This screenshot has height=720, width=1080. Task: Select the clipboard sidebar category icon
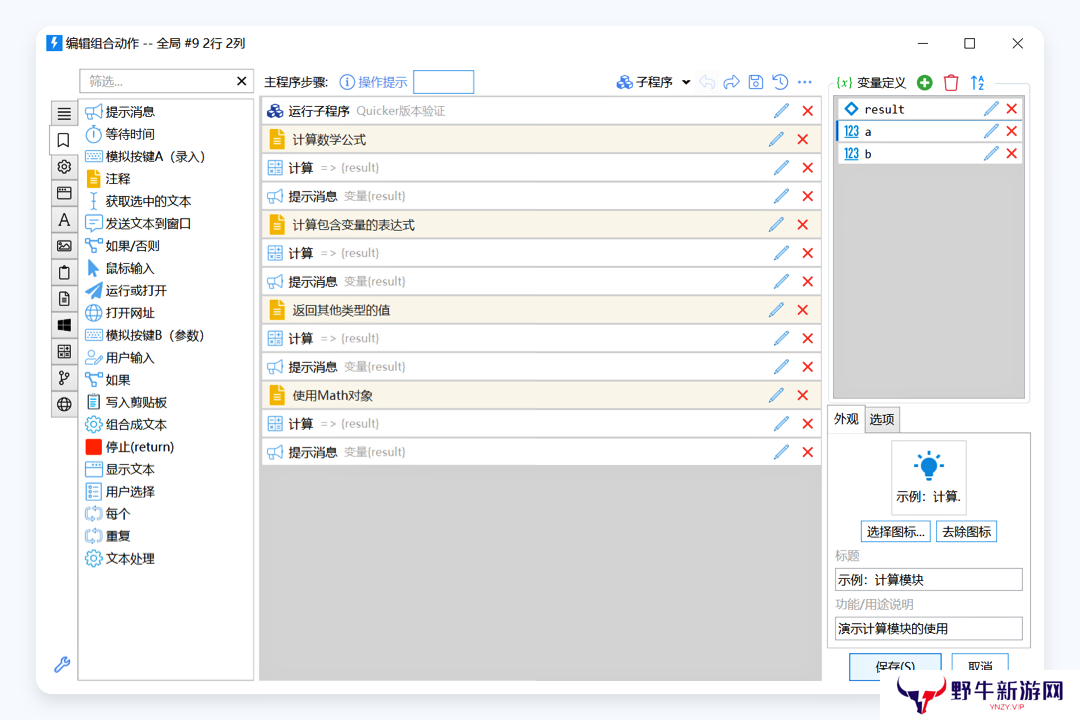pyautogui.click(x=64, y=273)
